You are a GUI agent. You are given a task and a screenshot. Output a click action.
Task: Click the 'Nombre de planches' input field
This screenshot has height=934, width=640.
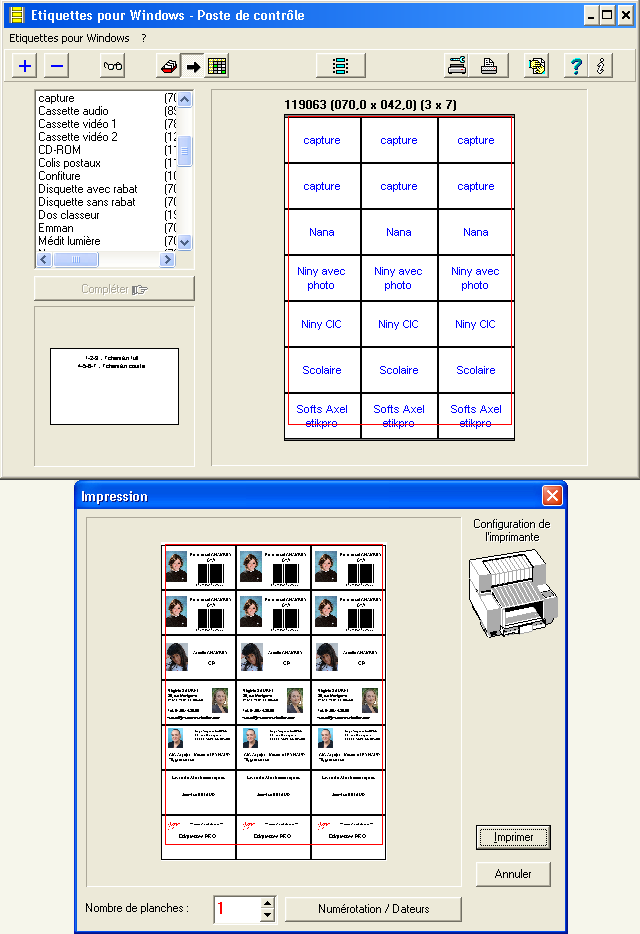(x=238, y=909)
